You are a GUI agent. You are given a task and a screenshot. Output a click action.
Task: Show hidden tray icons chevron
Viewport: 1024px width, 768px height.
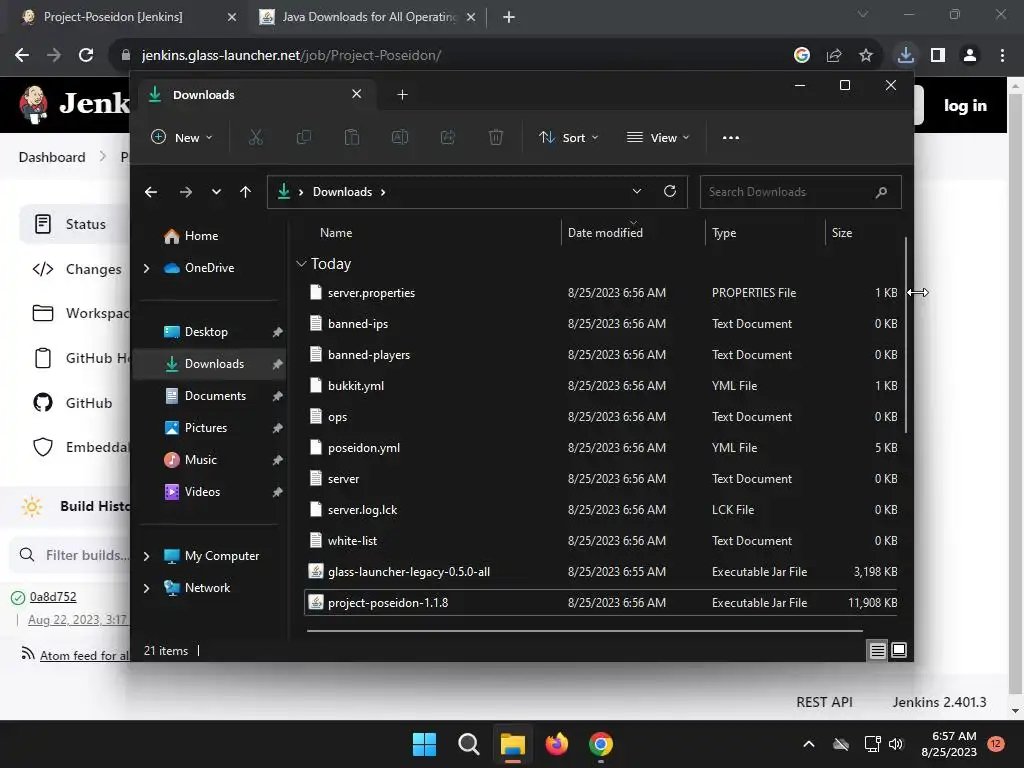pyautogui.click(x=808, y=744)
